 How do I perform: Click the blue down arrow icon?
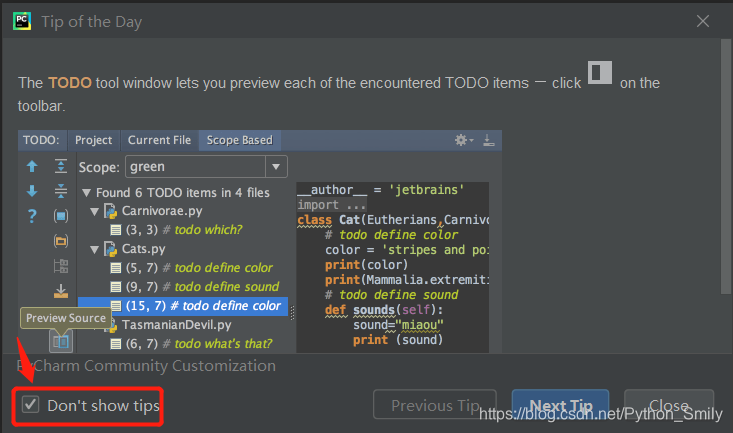pyautogui.click(x=32, y=191)
